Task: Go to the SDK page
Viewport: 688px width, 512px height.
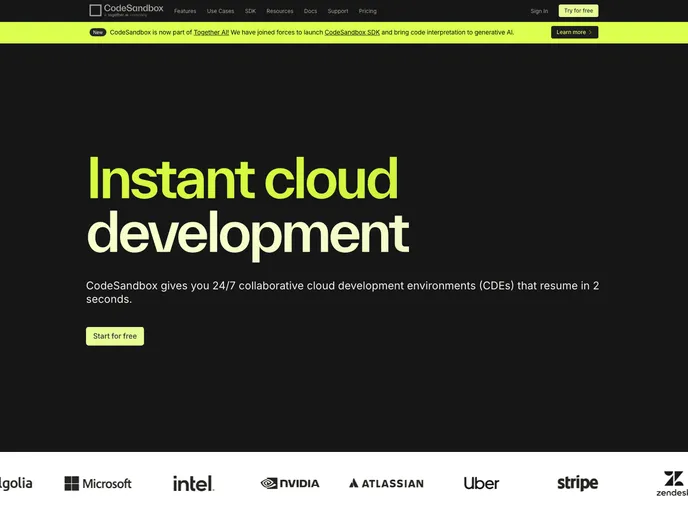Action: (251, 11)
